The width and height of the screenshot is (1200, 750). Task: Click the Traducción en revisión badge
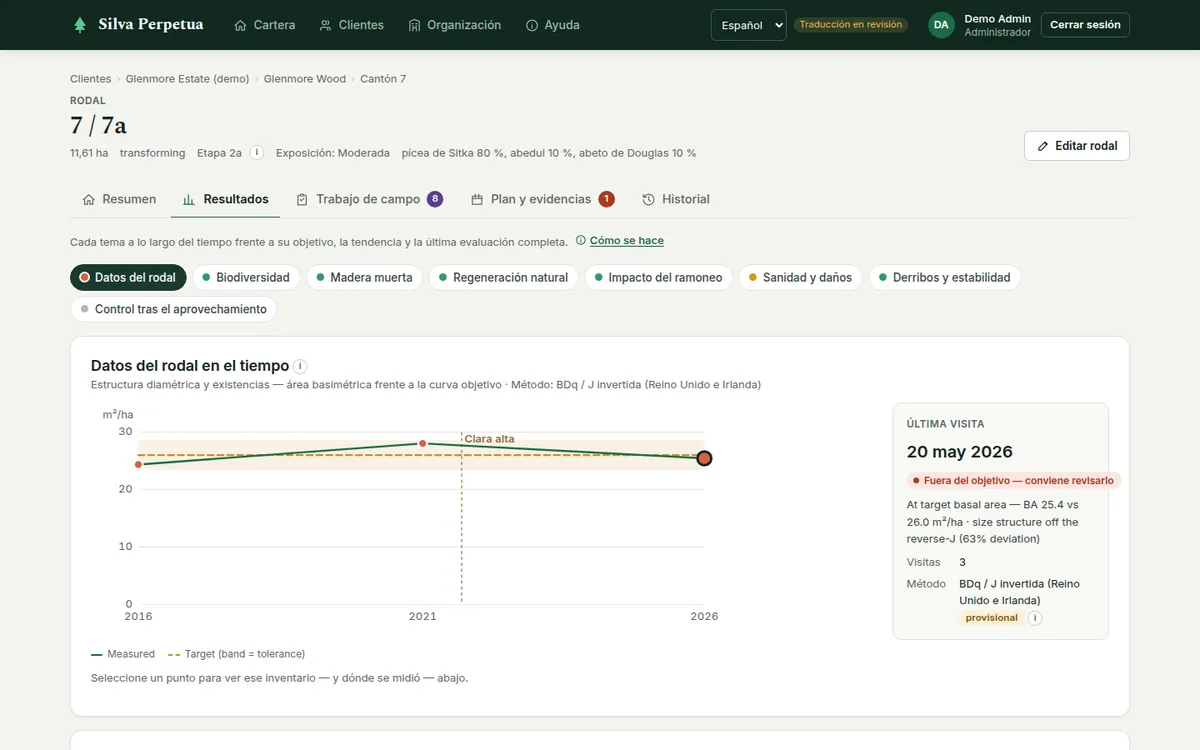click(851, 25)
